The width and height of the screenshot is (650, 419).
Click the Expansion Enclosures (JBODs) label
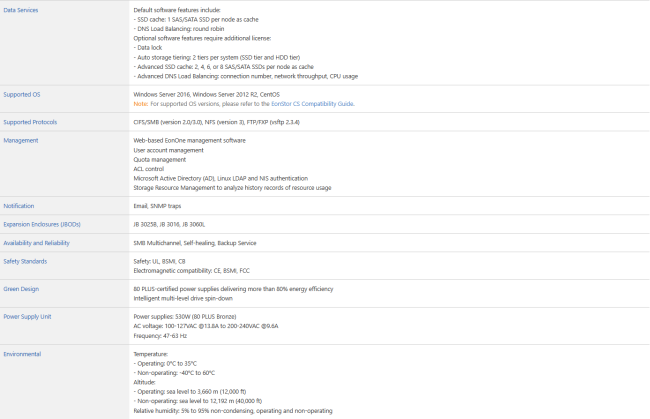pyautogui.click(x=42, y=224)
